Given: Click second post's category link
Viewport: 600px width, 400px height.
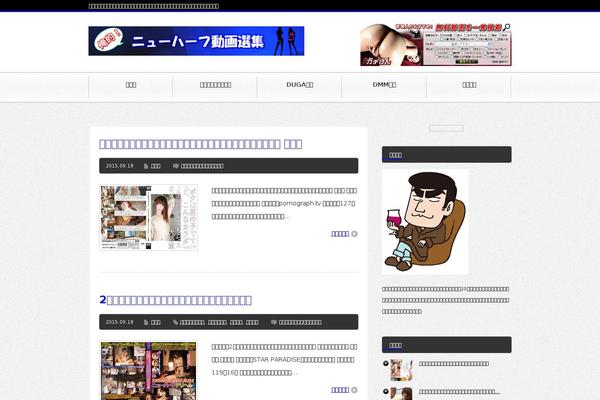Looking at the screenshot, I should click(156, 322).
